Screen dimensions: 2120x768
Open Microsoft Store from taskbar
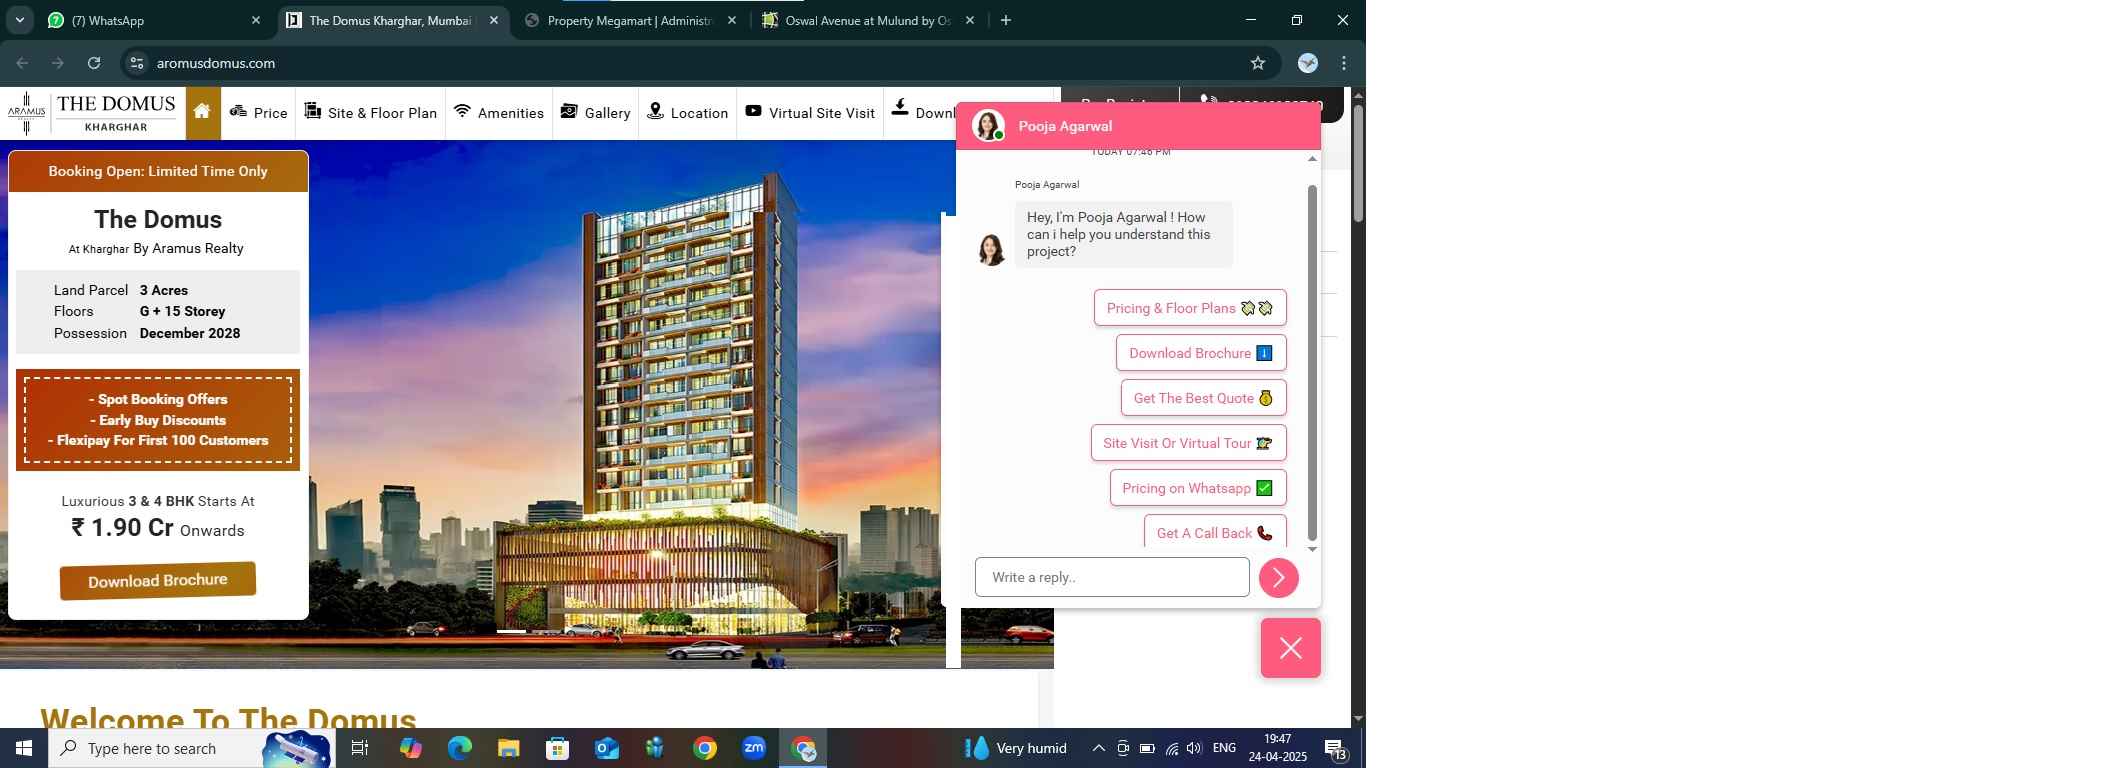point(557,748)
